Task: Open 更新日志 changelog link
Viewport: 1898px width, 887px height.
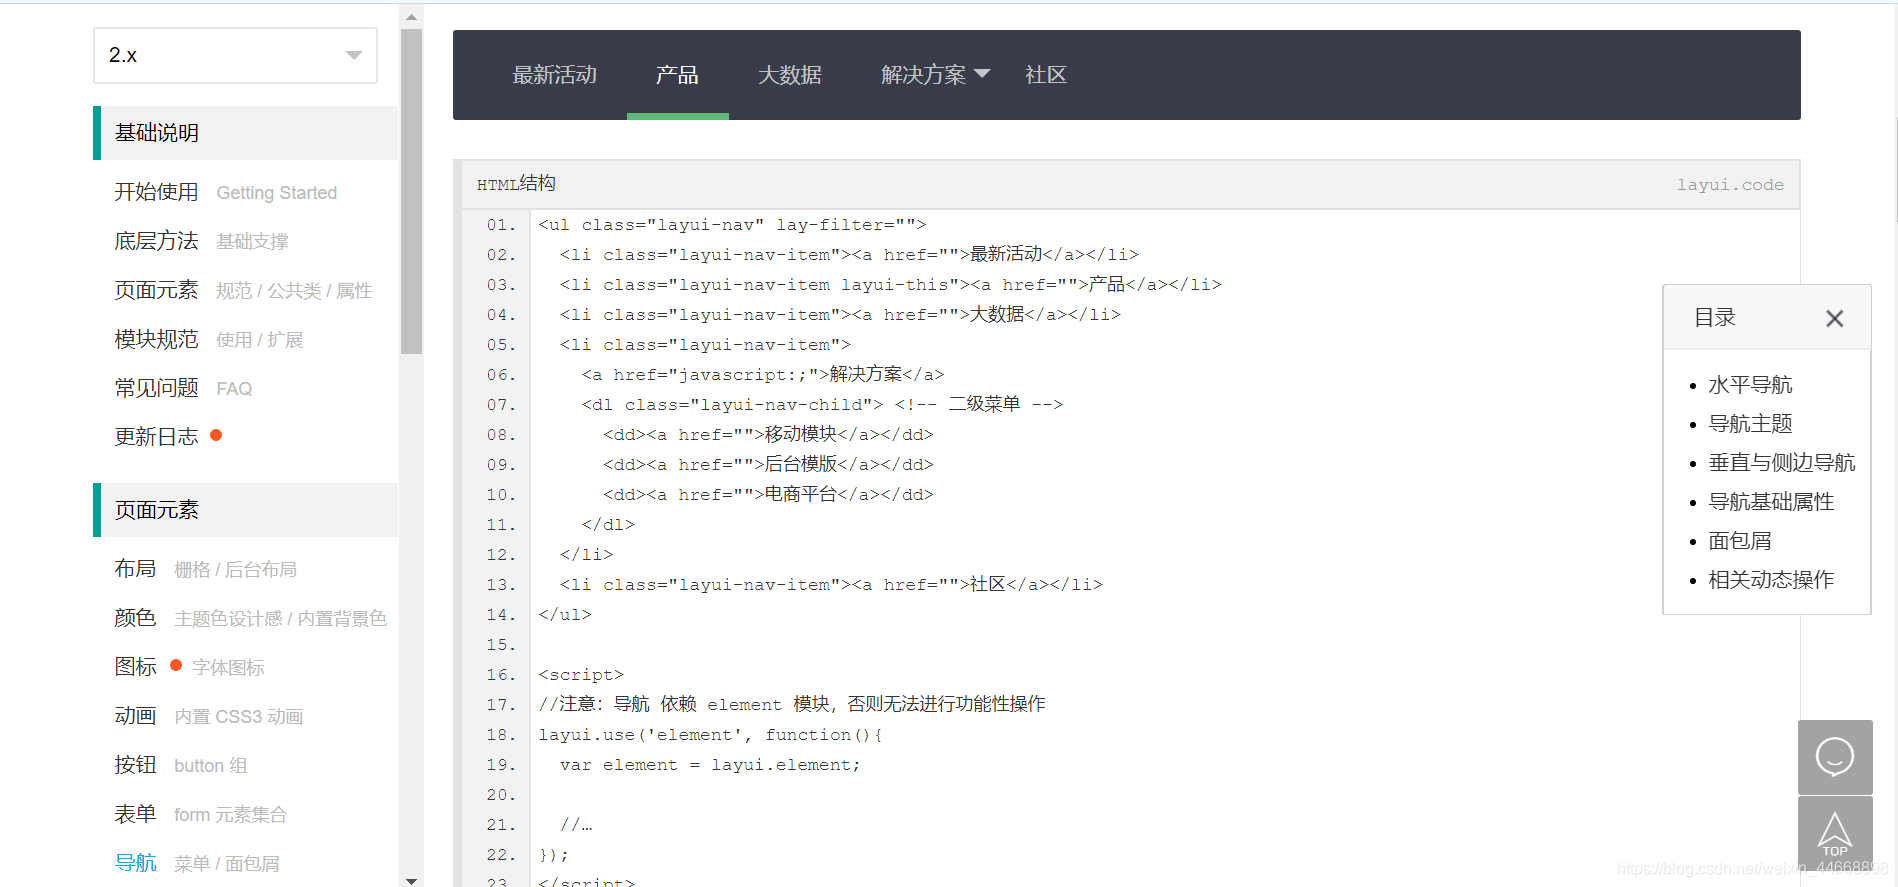Action: click(157, 436)
